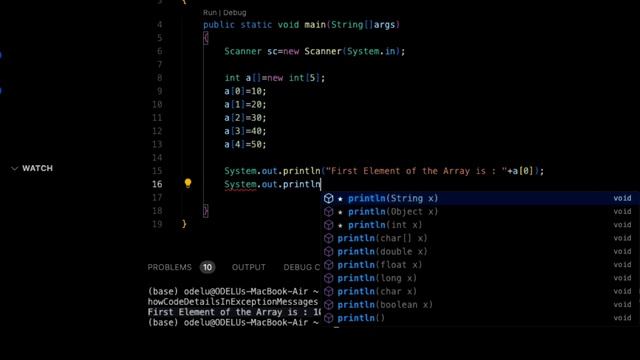Choose the no-argument println() completion
This screenshot has width=640, height=360.
coord(480,318)
